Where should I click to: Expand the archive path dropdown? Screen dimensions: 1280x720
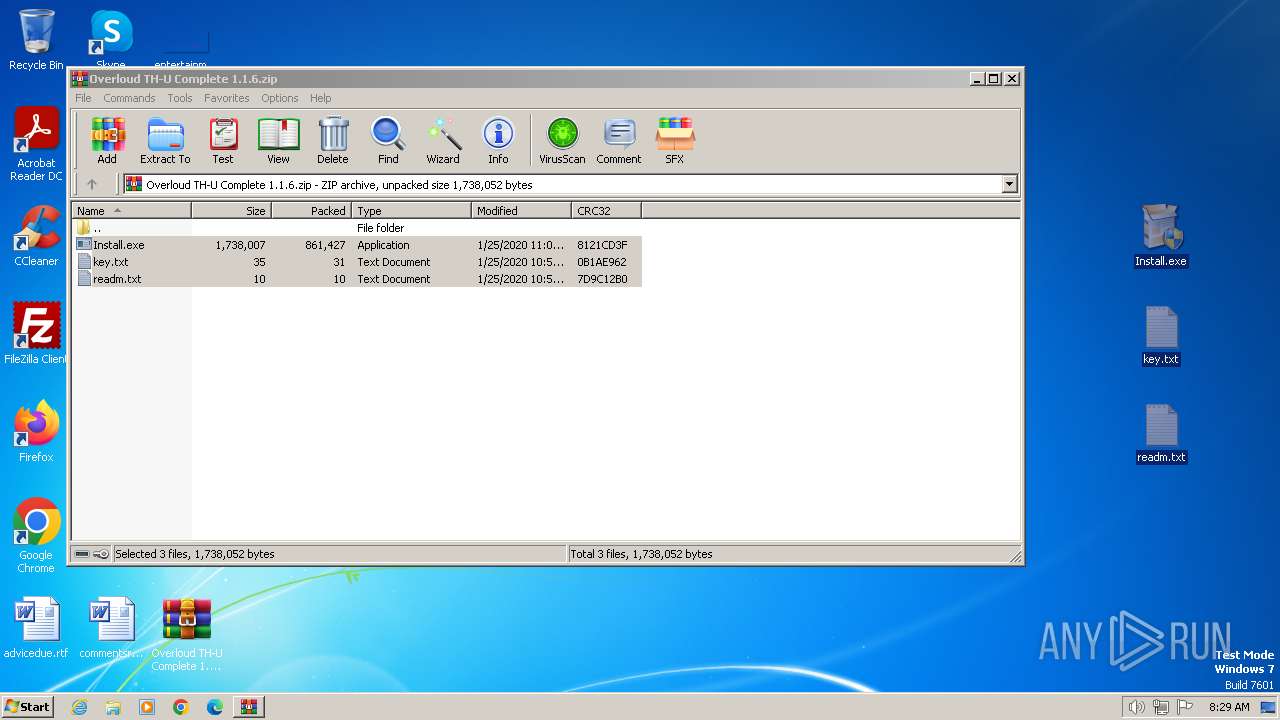click(1009, 184)
